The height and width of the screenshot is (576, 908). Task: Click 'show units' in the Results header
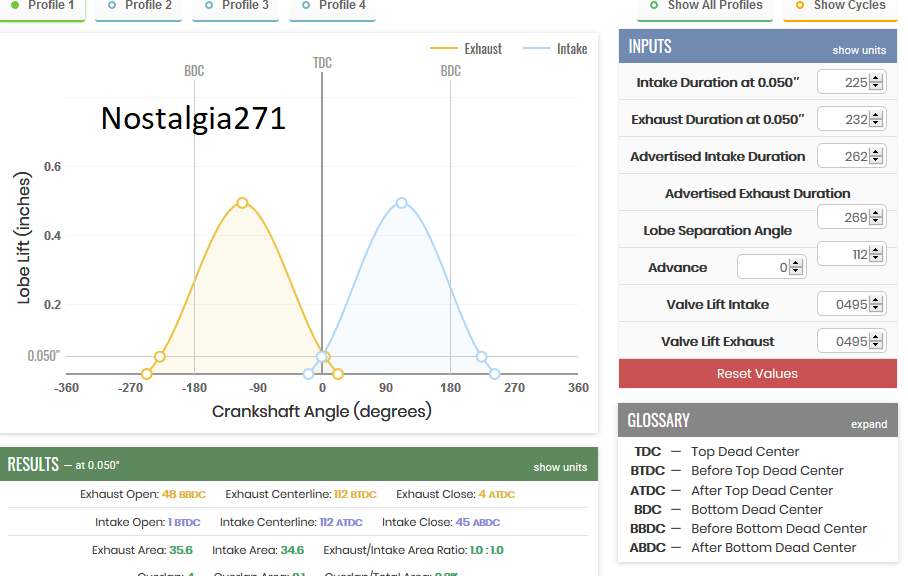point(560,467)
